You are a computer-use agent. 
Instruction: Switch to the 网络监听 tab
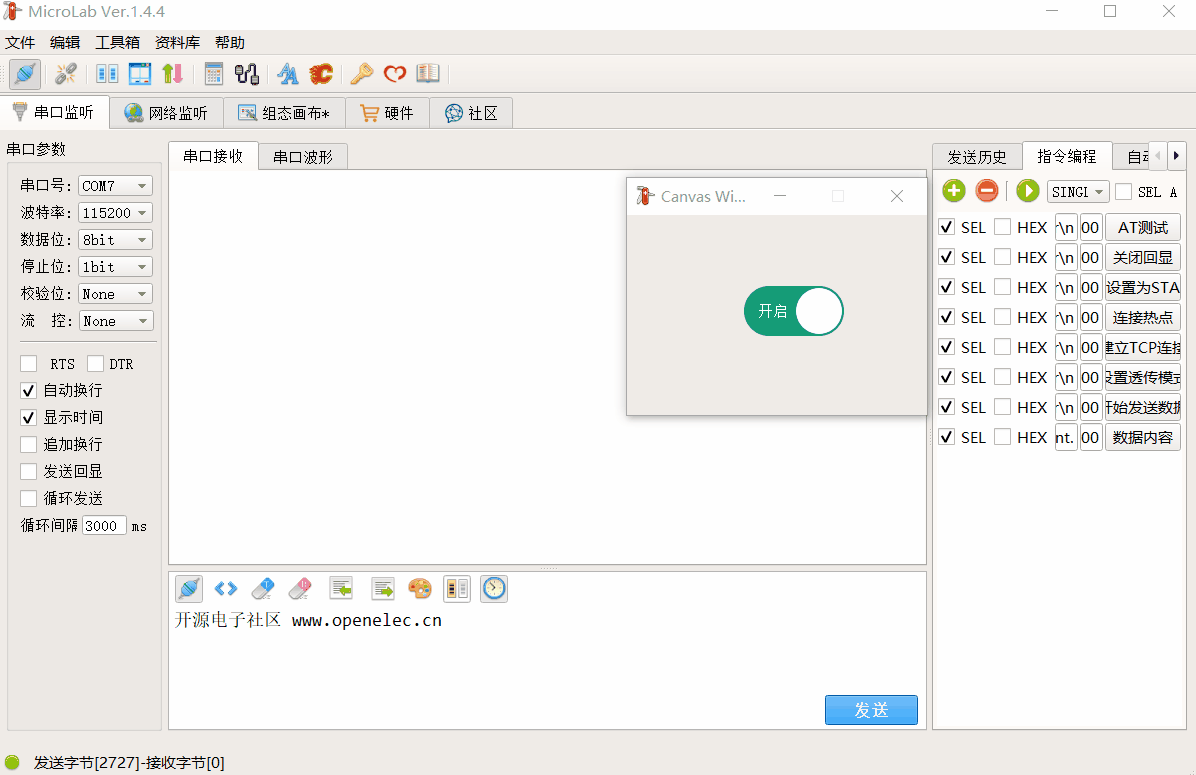point(166,113)
